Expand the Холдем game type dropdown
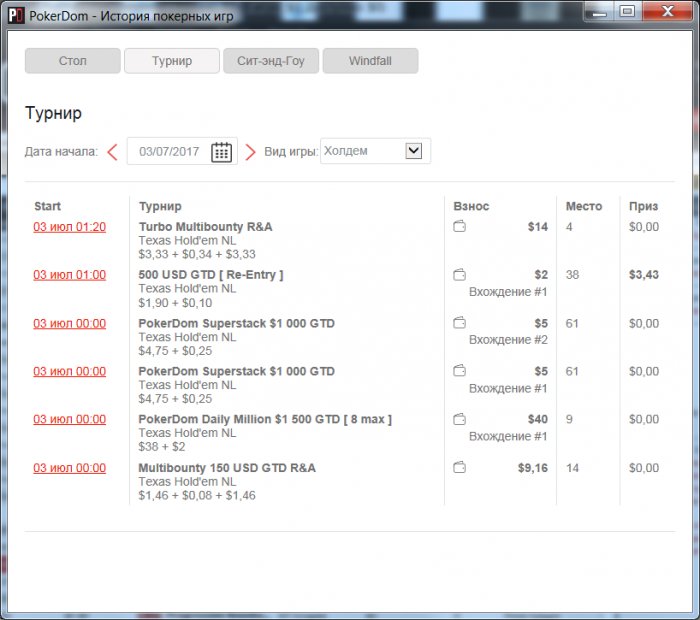 pos(375,151)
